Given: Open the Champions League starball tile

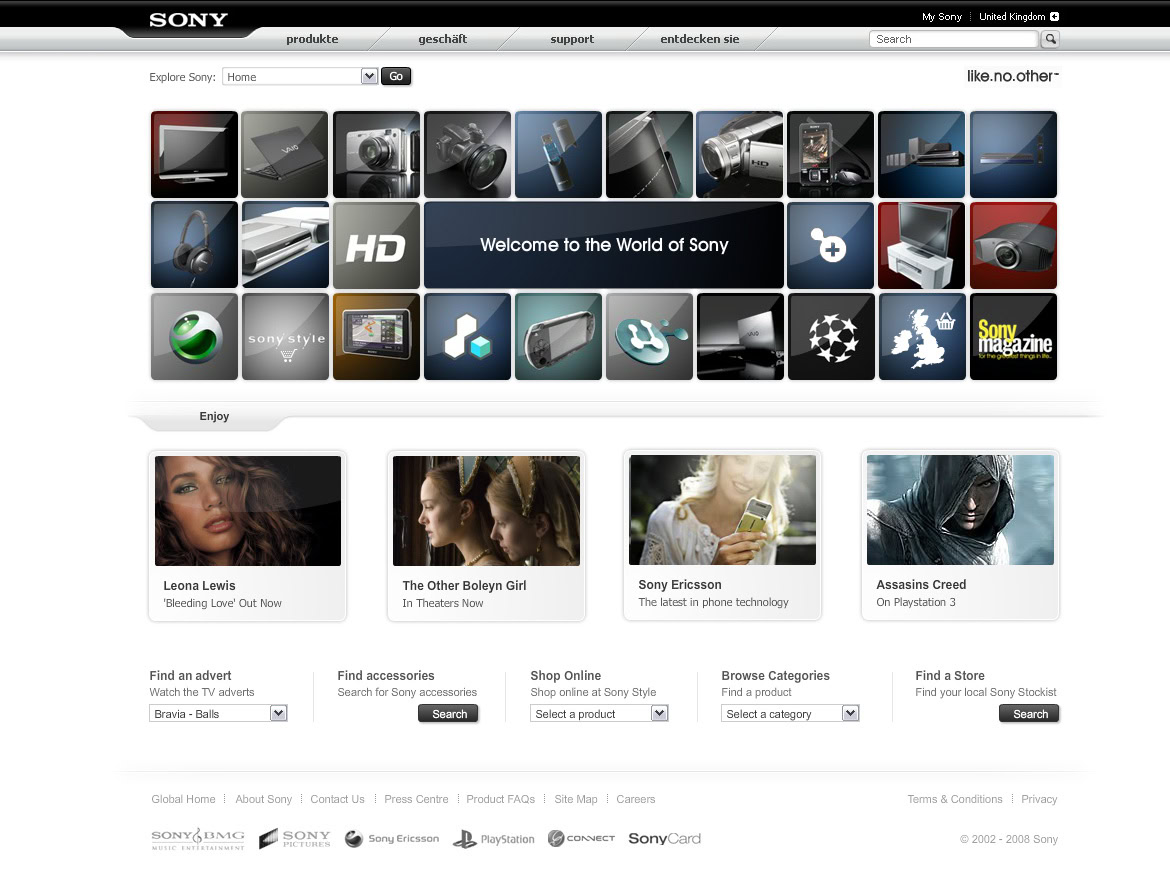Looking at the screenshot, I should click(x=830, y=336).
